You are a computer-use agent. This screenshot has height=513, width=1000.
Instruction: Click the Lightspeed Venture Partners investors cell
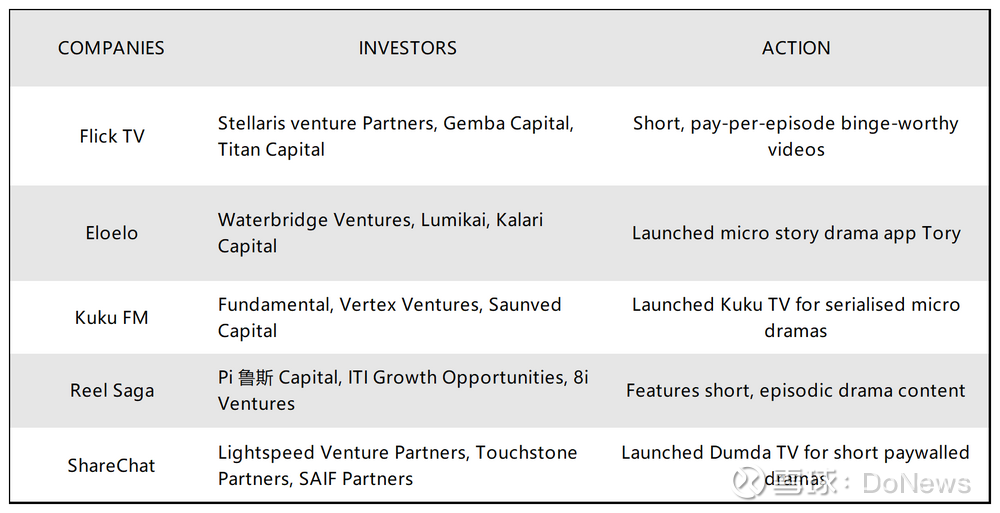point(397,465)
